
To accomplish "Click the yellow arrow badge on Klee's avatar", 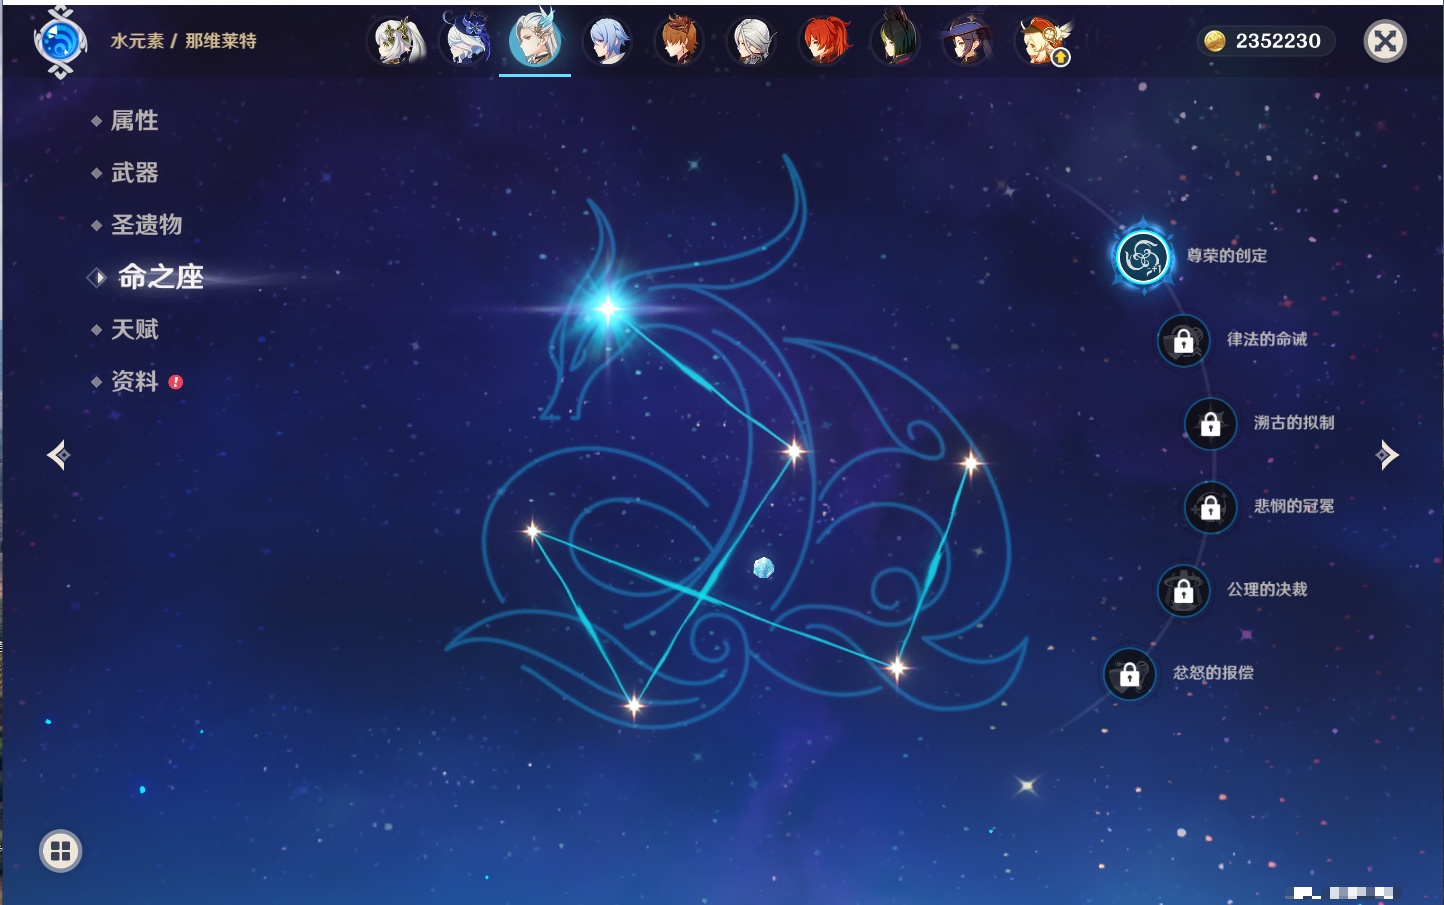I will point(1061,58).
